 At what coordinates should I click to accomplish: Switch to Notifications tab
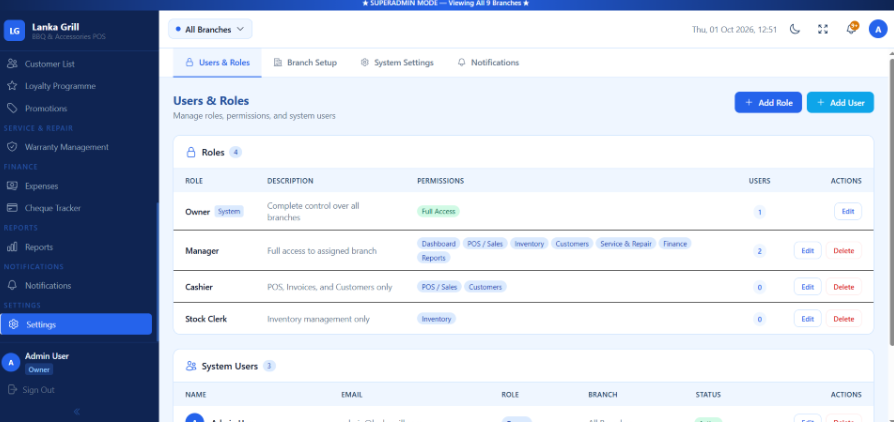(488, 63)
